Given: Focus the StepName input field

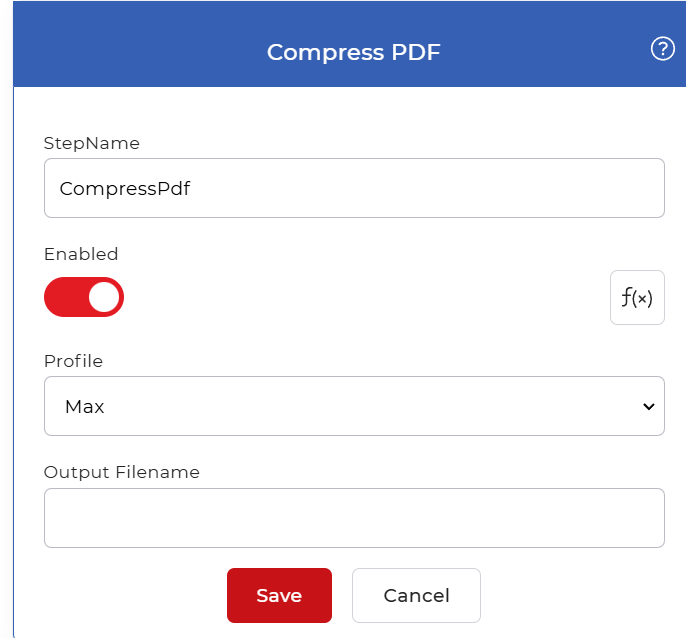Looking at the screenshot, I should pyautogui.click(x=354, y=188).
